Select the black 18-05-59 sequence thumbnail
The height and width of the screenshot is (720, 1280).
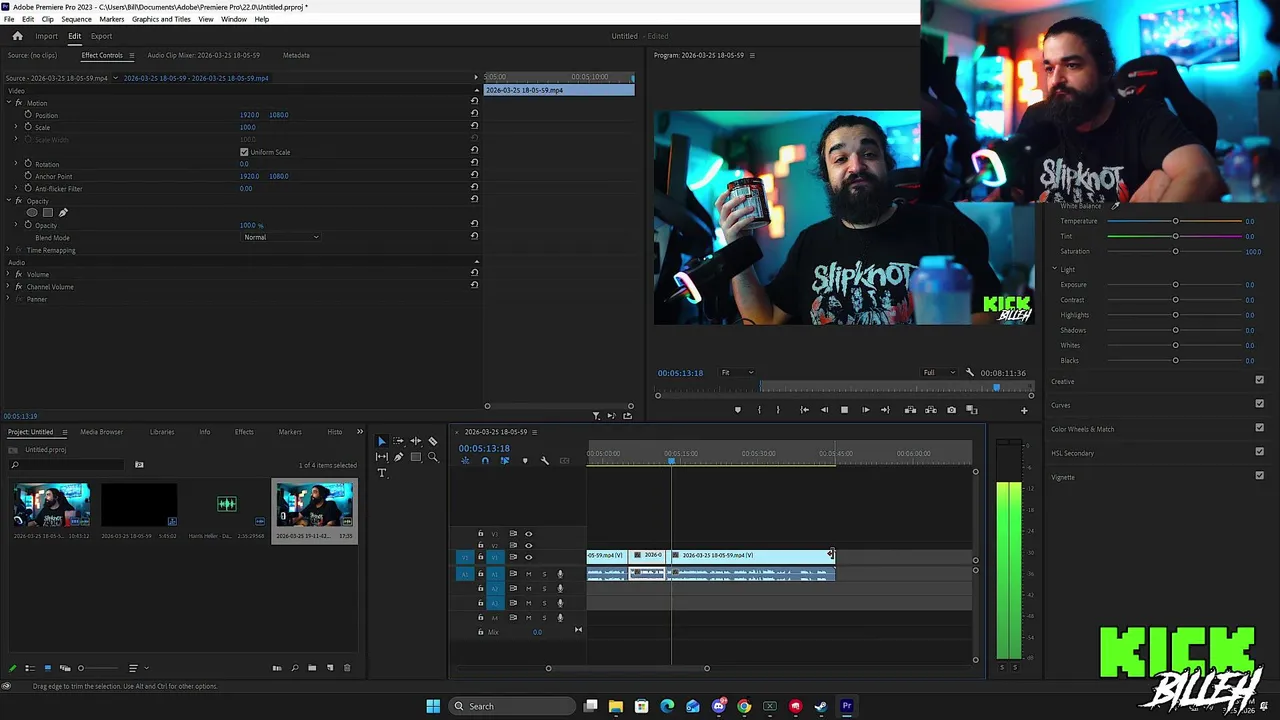[139, 505]
